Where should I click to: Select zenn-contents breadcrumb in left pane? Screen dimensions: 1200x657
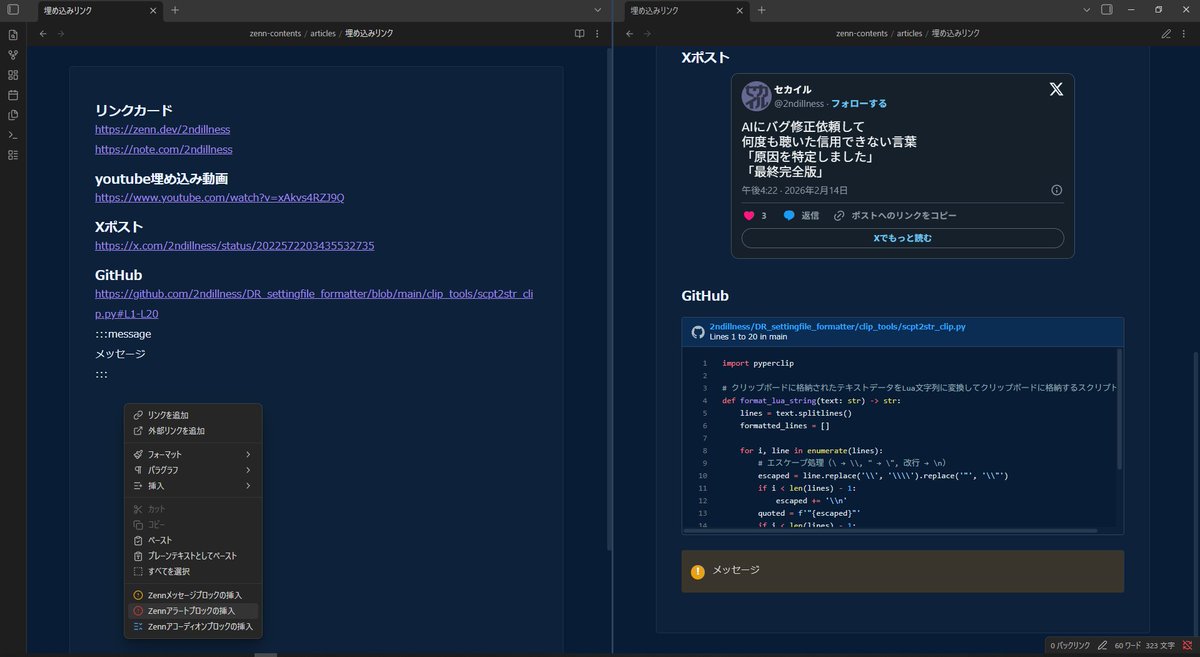276,33
